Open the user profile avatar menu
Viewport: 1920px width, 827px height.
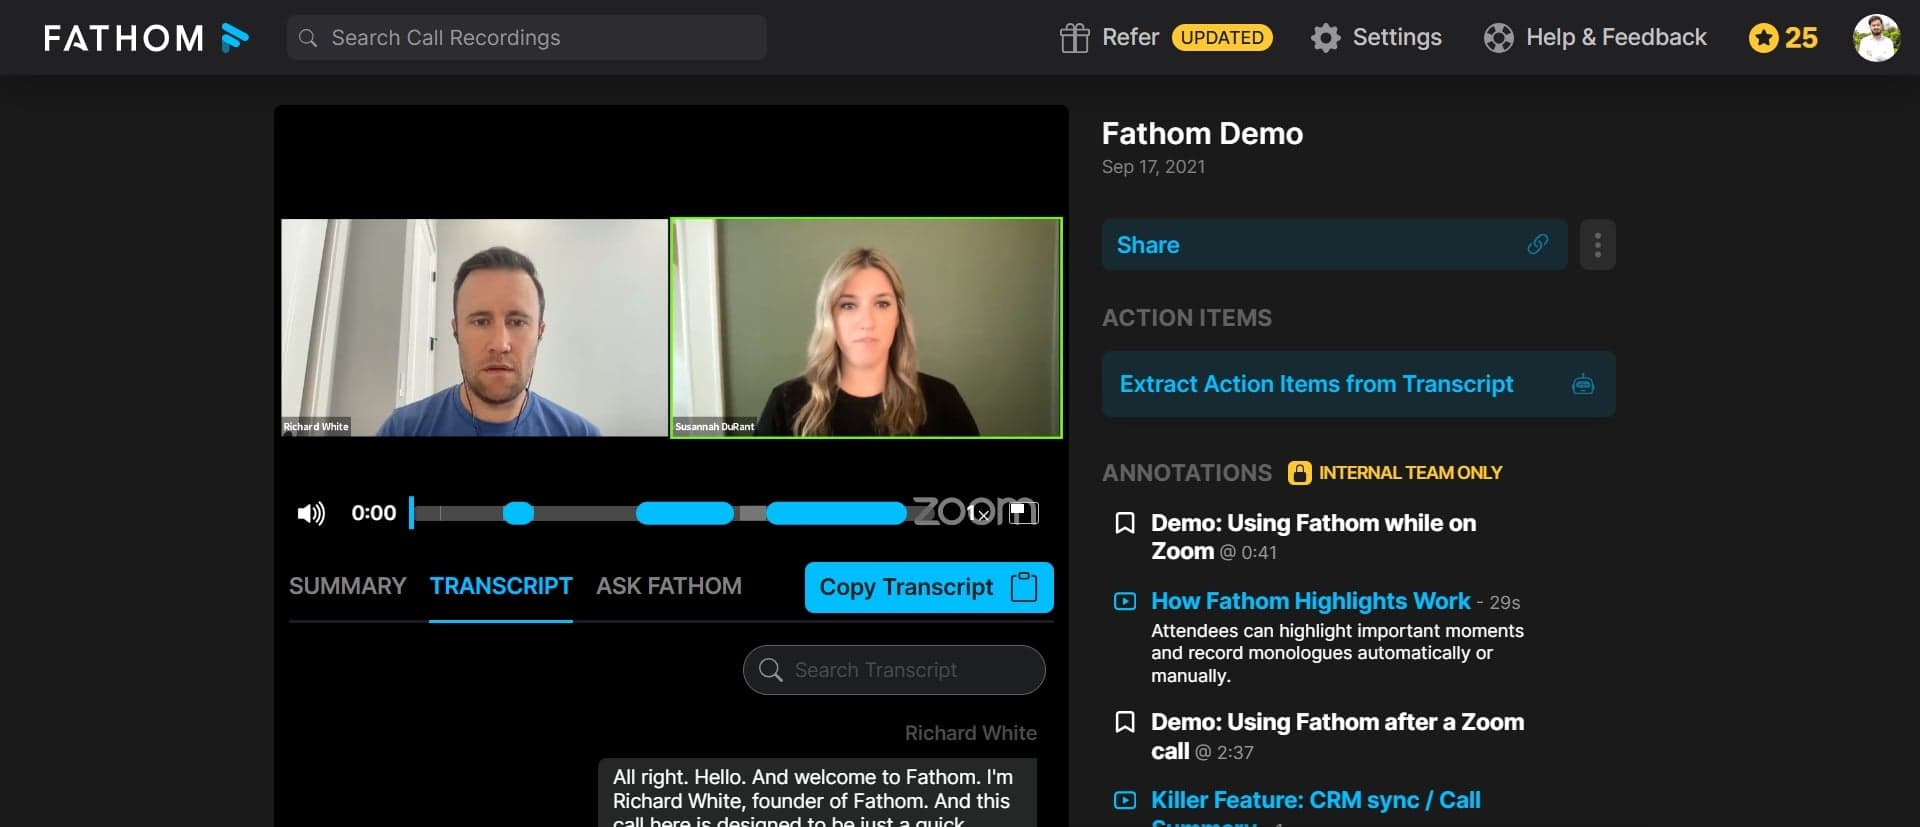pos(1875,38)
